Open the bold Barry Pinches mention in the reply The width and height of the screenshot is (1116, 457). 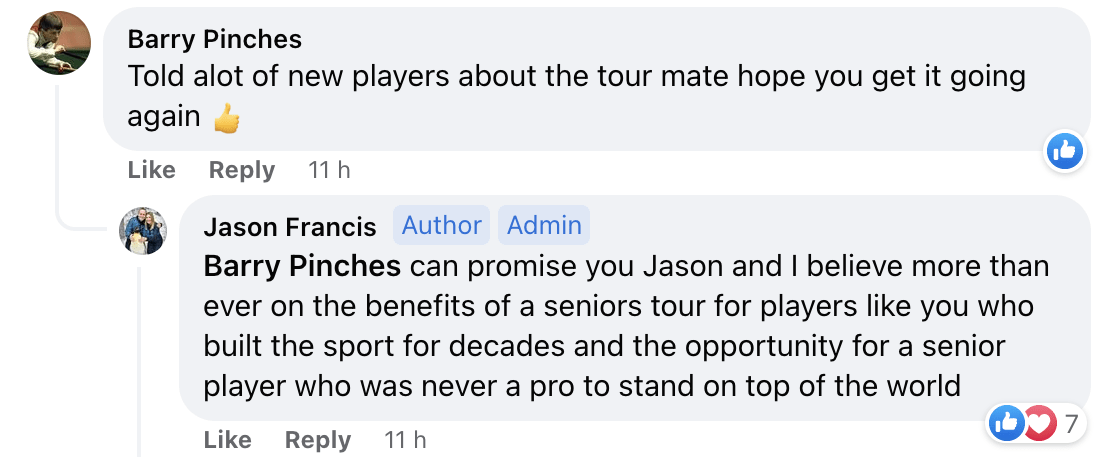(x=302, y=267)
